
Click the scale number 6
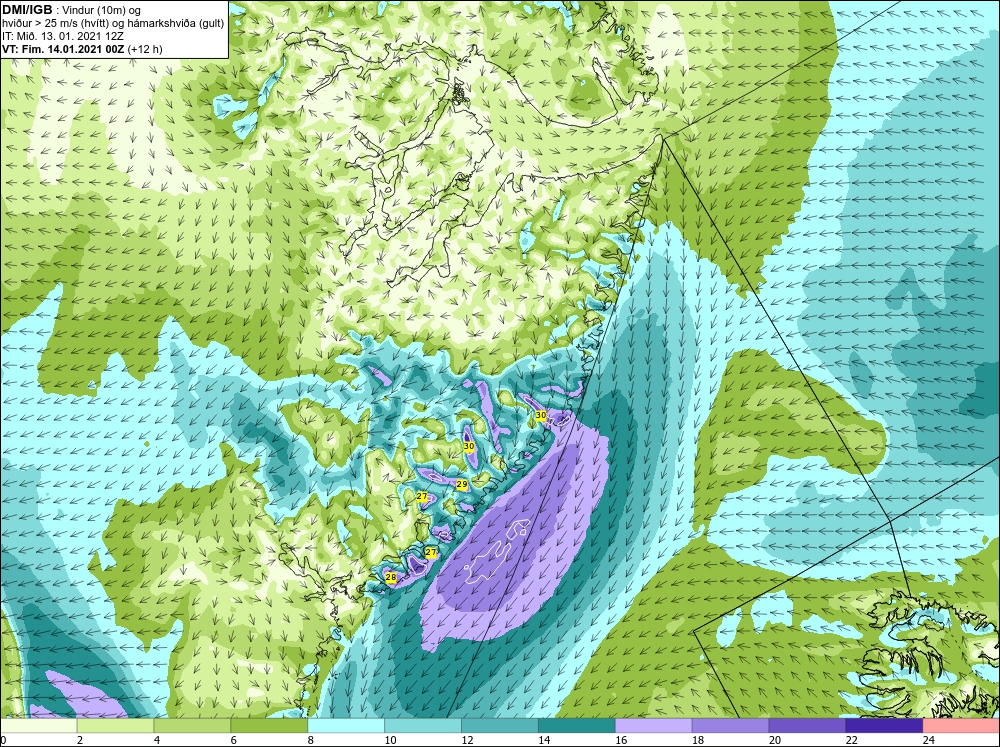tap(233, 740)
